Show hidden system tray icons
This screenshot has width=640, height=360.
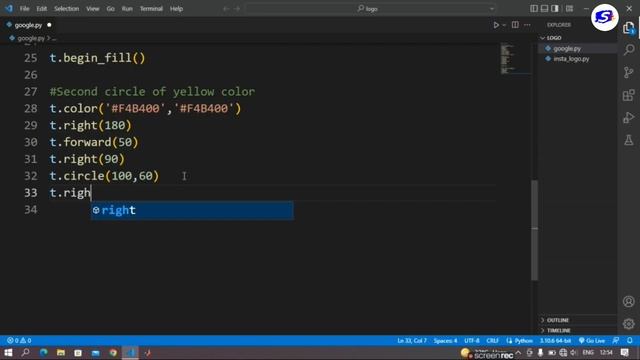(518, 353)
